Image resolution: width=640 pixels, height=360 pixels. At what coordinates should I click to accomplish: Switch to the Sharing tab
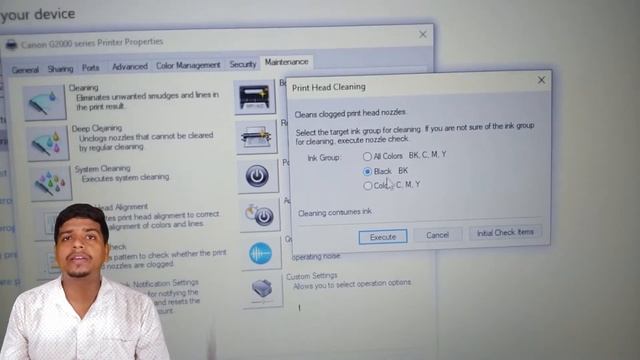60,69
